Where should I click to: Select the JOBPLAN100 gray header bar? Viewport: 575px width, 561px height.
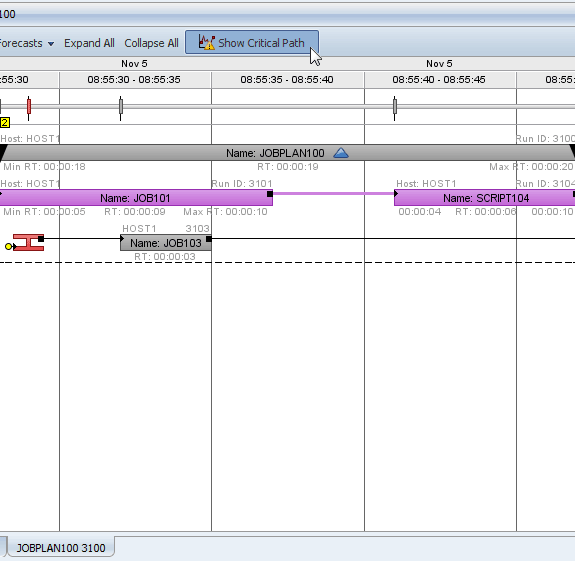(287, 153)
